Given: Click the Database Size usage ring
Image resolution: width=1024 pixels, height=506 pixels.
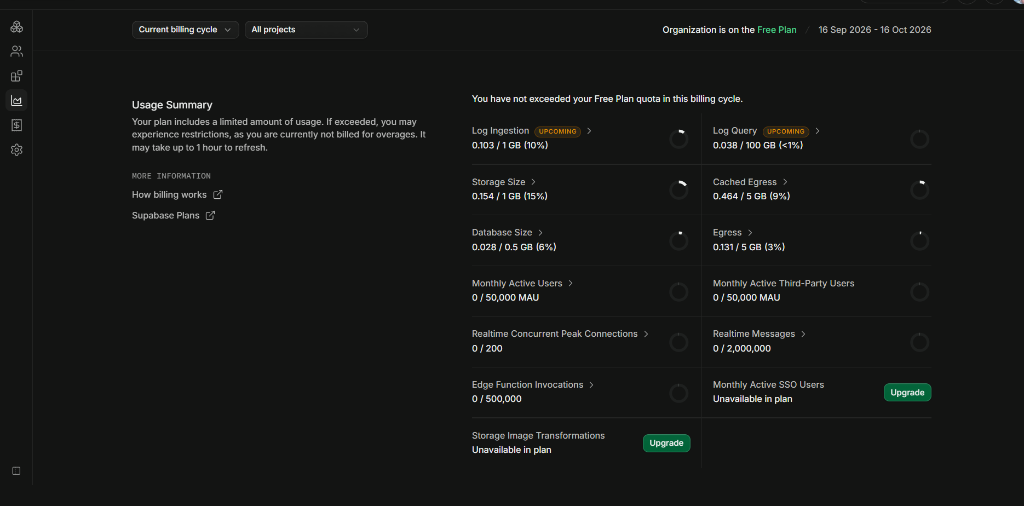Looking at the screenshot, I should tap(679, 240).
